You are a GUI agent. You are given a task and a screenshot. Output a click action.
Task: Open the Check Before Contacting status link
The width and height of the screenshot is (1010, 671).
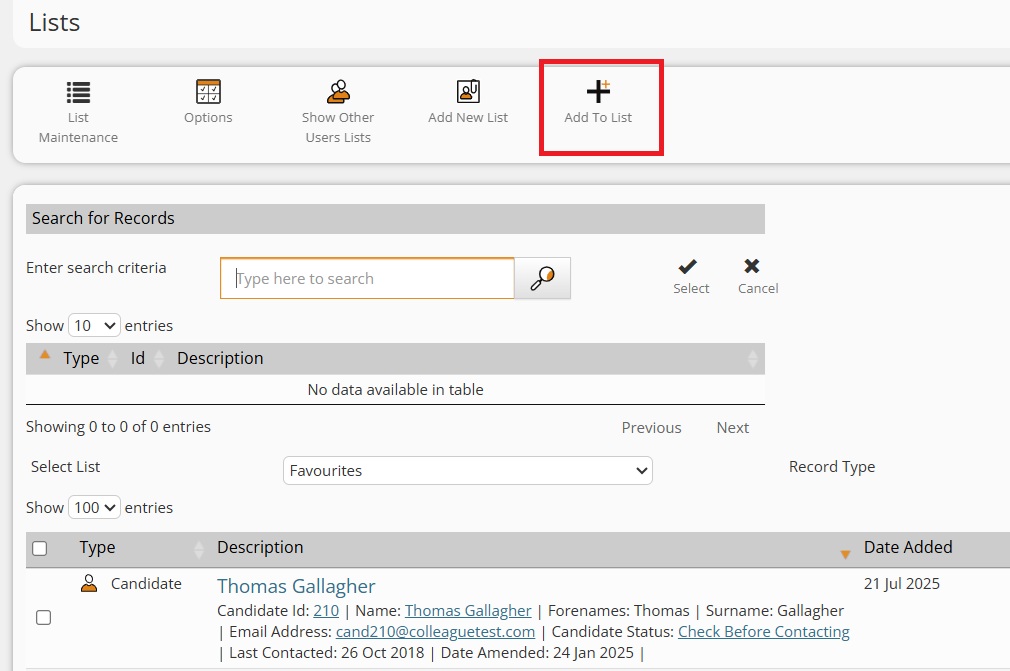pyautogui.click(x=763, y=632)
